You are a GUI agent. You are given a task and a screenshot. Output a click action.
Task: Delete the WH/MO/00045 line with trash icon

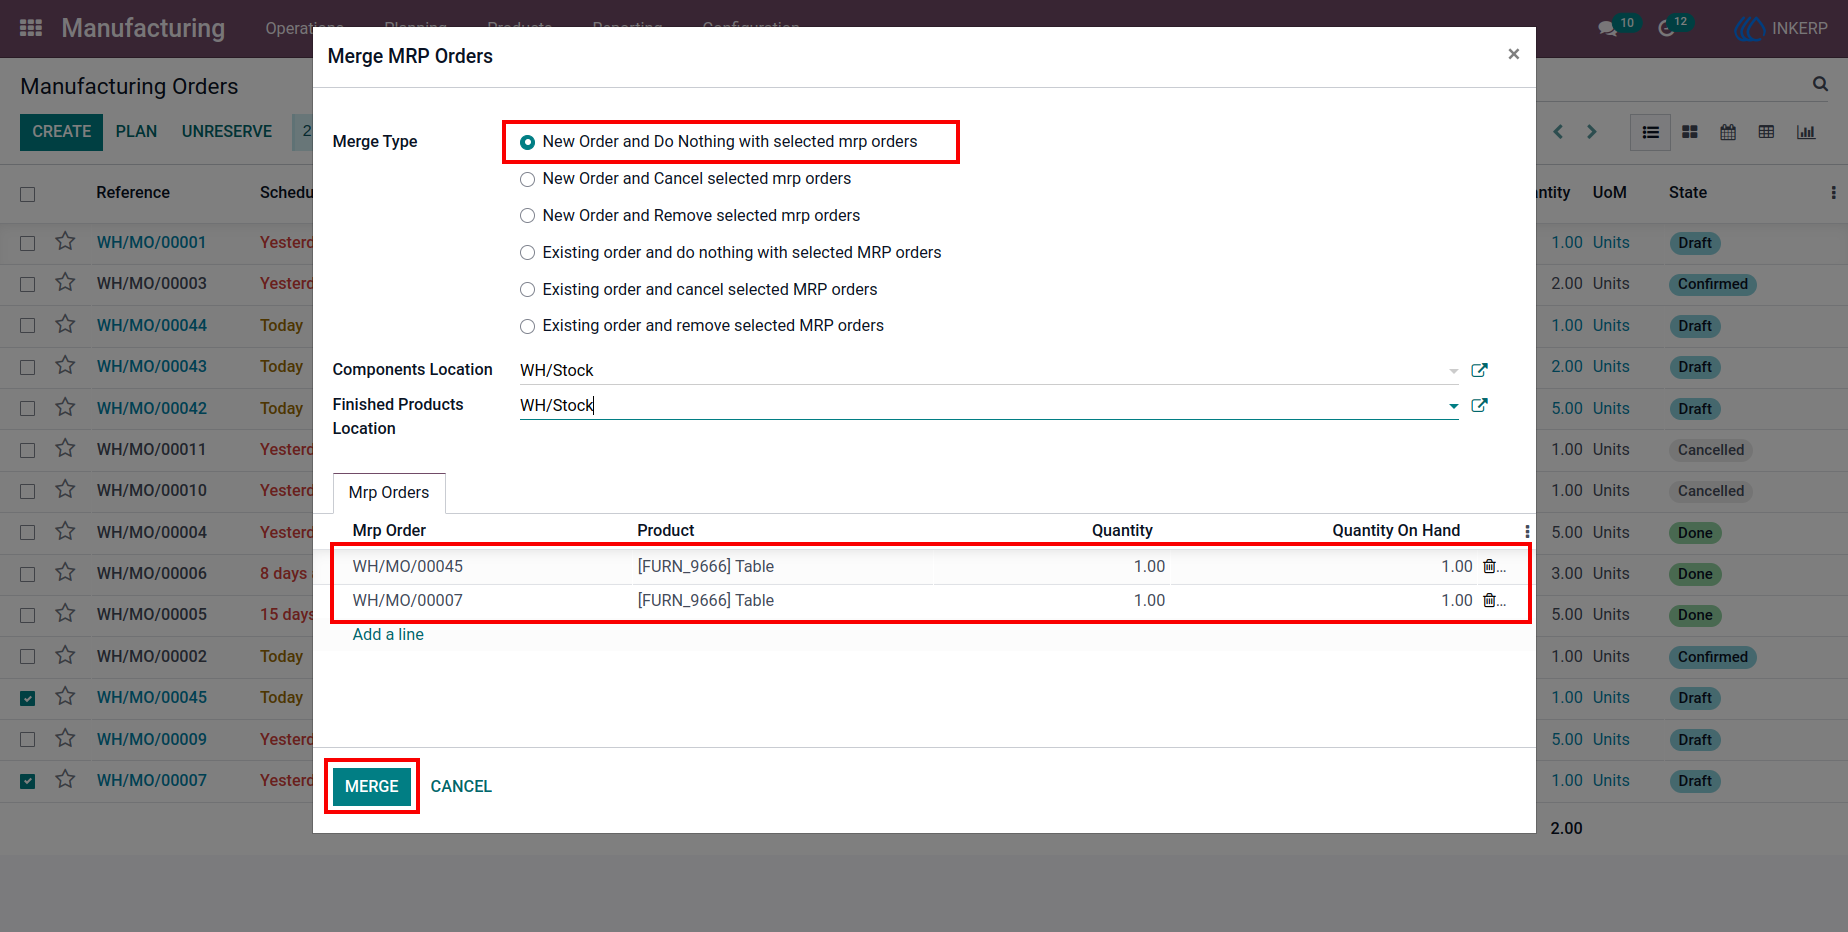click(x=1490, y=566)
